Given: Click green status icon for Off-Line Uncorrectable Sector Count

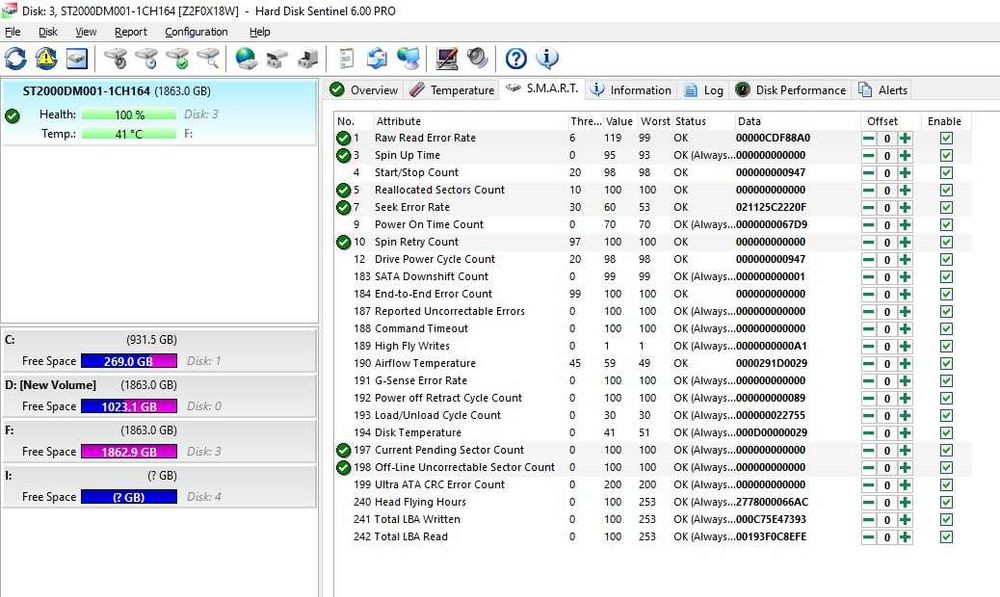Looking at the screenshot, I should (x=343, y=468).
